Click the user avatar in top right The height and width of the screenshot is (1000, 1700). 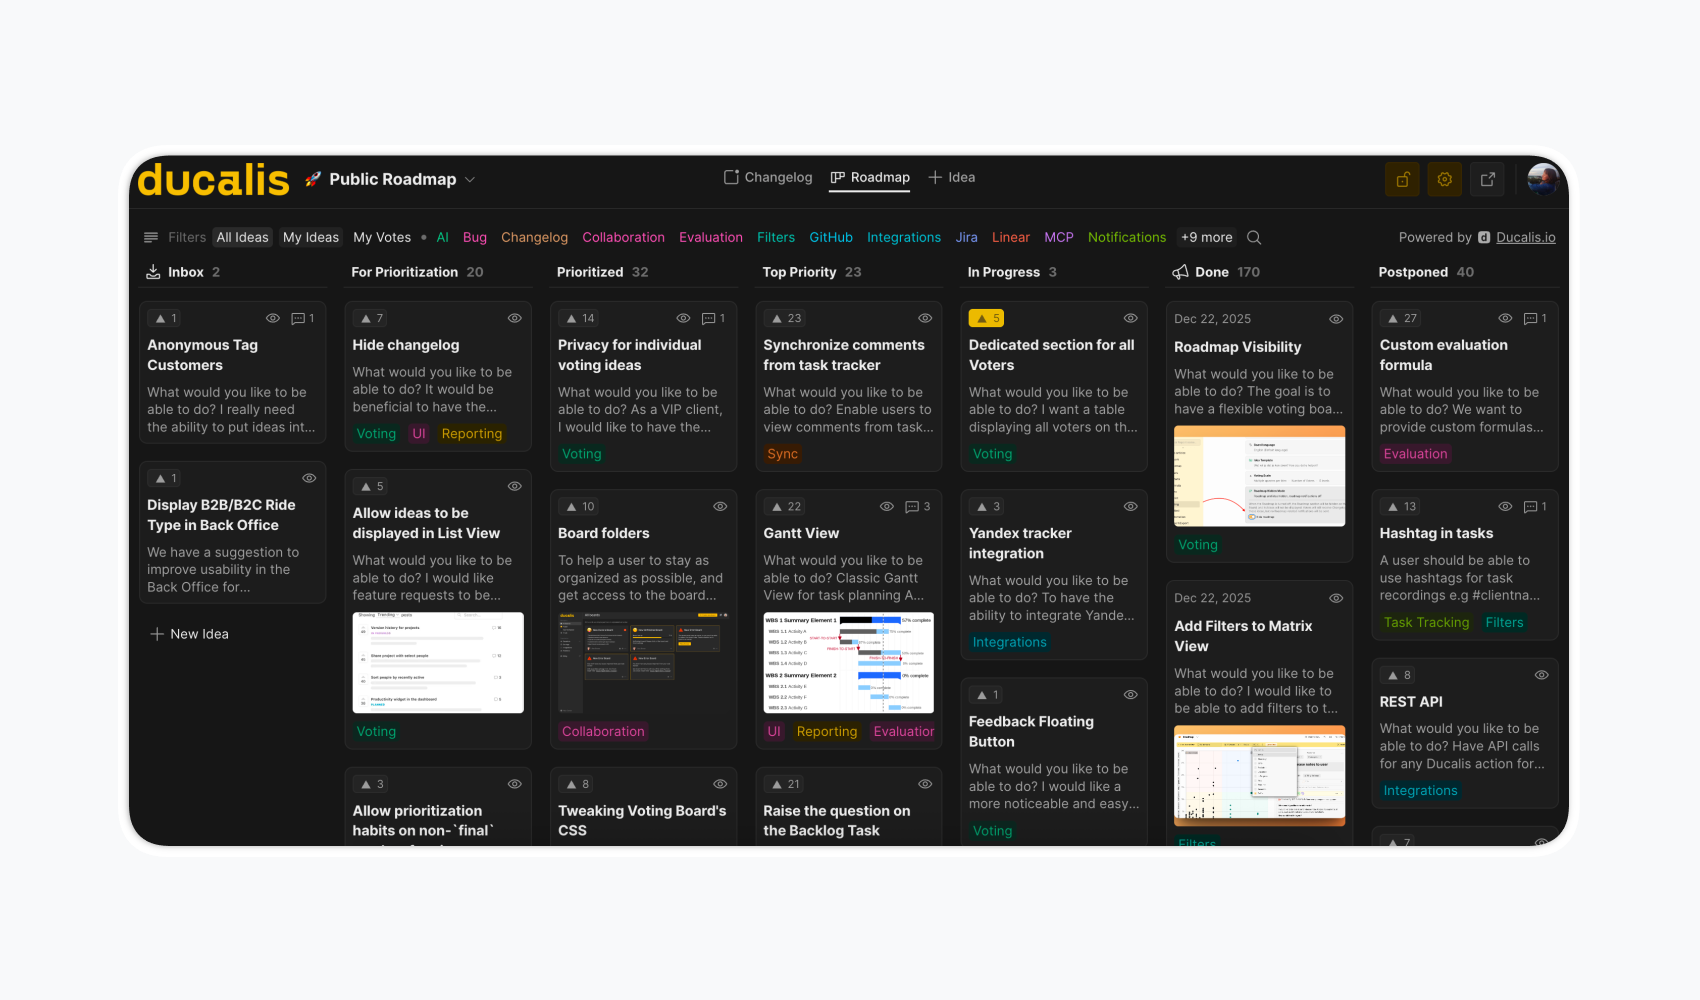point(1543,179)
